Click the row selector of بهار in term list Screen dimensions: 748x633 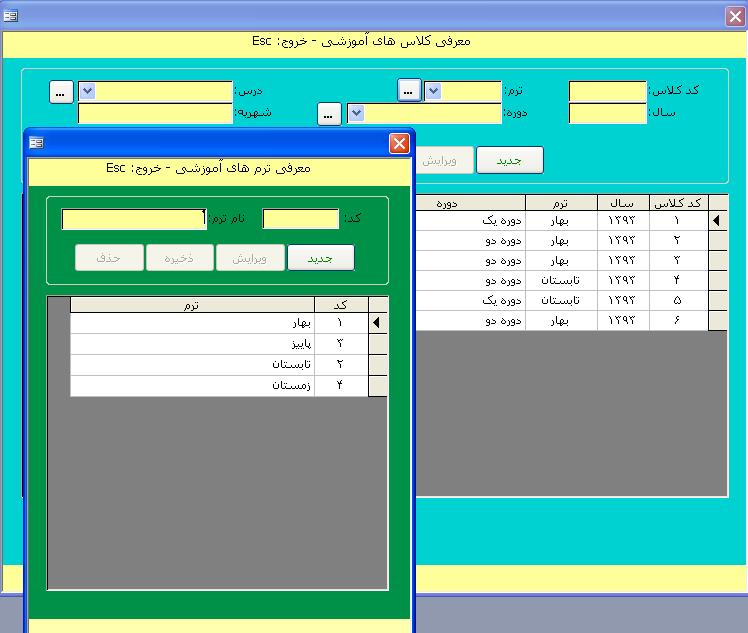[x=378, y=323]
